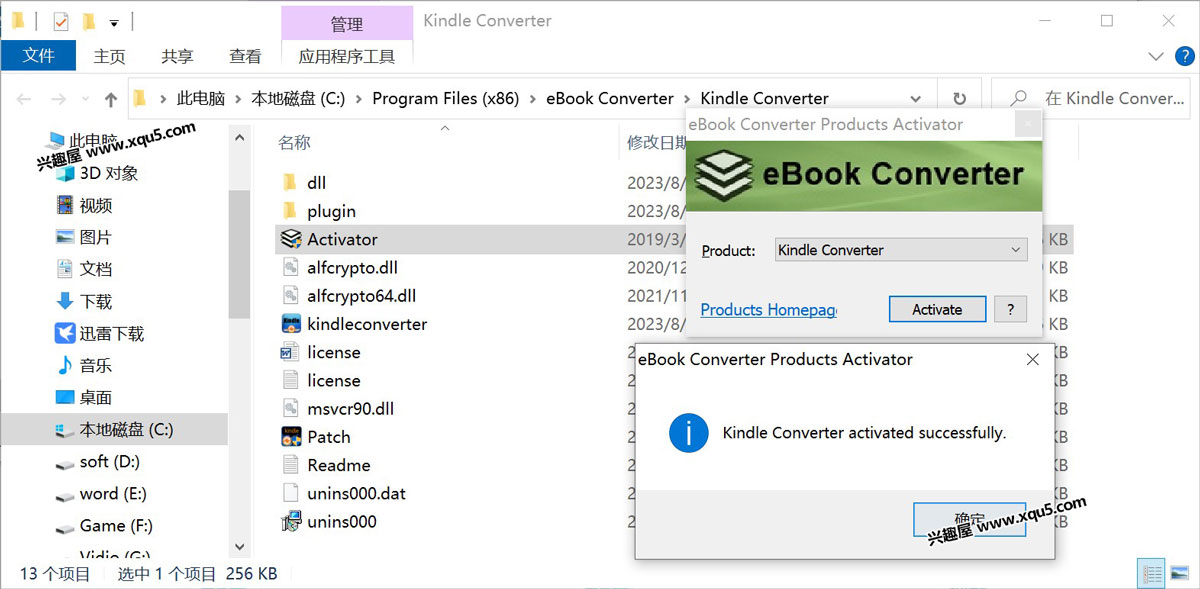The height and width of the screenshot is (589, 1200).
Task: Open the 主页 home tab
Action: tap(109, 57)
